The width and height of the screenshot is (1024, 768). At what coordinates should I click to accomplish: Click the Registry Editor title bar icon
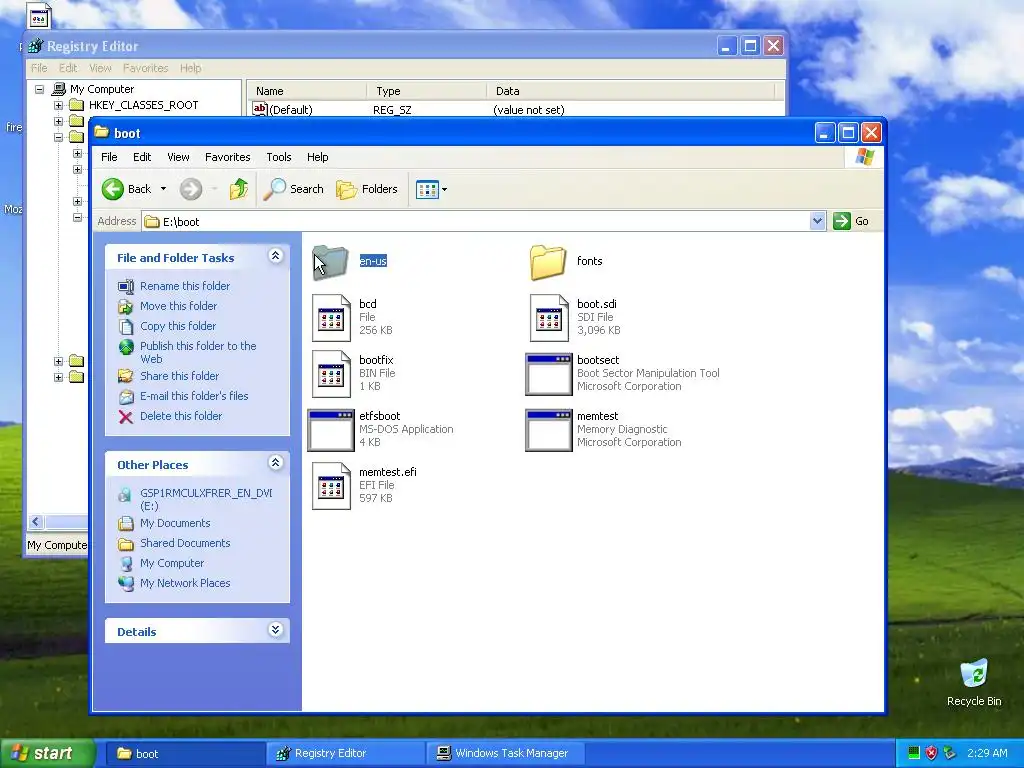click(x=35, y=46)
